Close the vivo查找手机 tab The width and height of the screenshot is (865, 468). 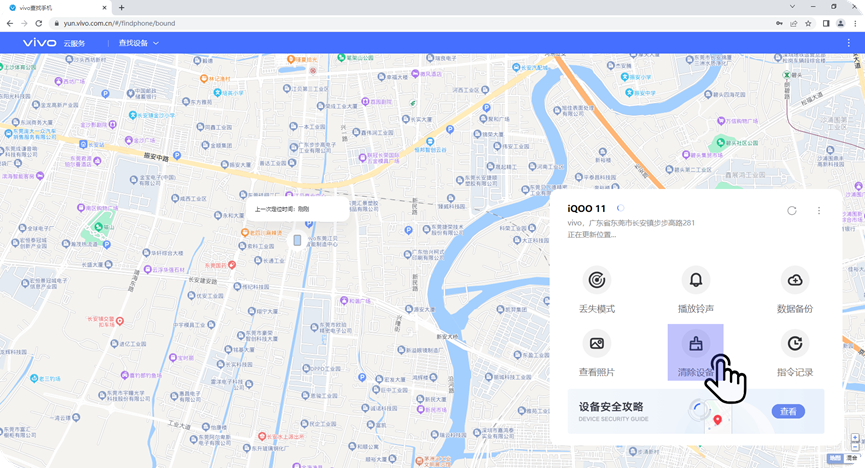[105, 8]
